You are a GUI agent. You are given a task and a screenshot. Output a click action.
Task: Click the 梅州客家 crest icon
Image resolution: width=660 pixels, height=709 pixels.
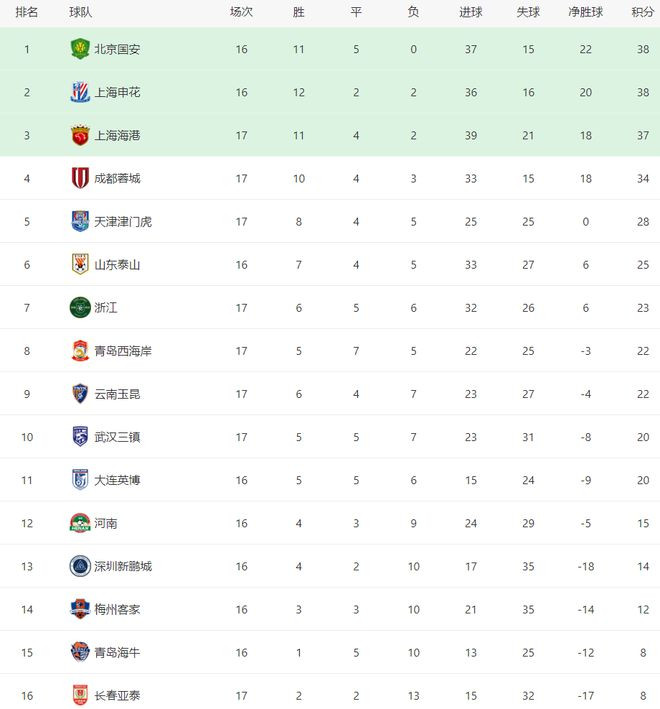click(80, 609)
